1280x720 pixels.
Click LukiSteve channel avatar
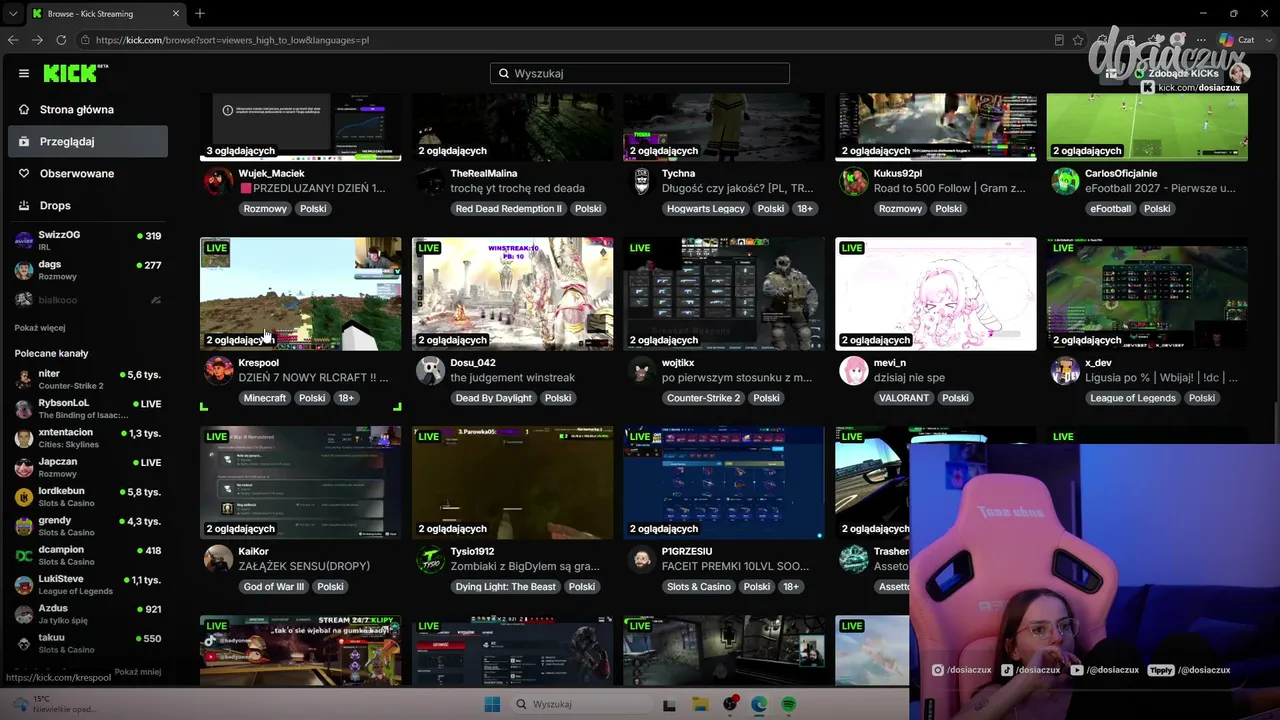(24, 585)
